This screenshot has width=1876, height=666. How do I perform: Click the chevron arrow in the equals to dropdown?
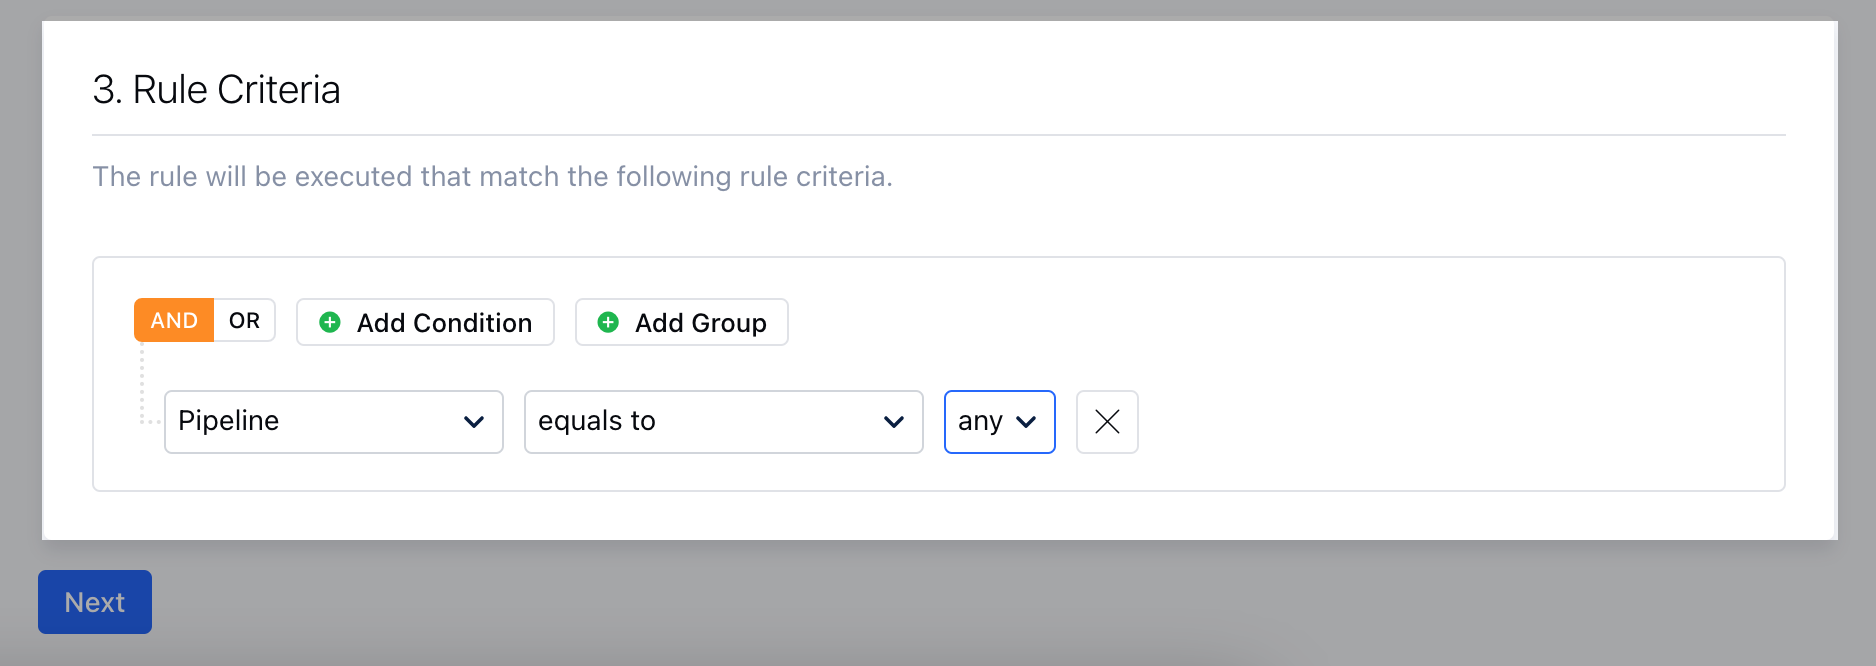tap(894, 422)
